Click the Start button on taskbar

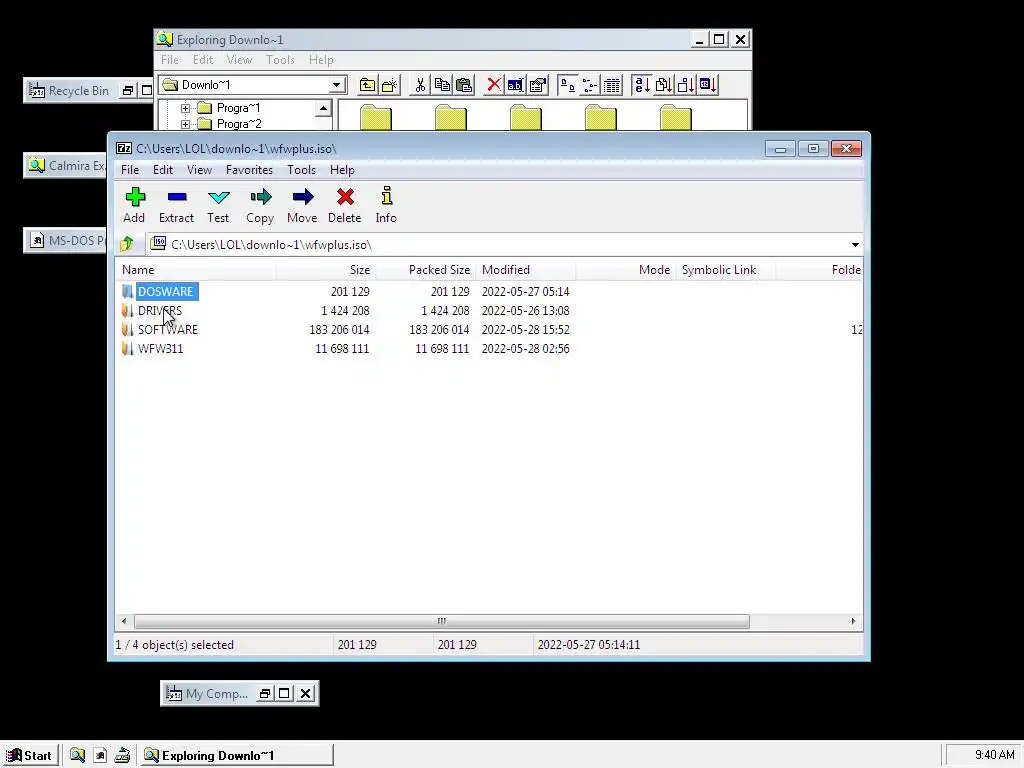[29, 756]
